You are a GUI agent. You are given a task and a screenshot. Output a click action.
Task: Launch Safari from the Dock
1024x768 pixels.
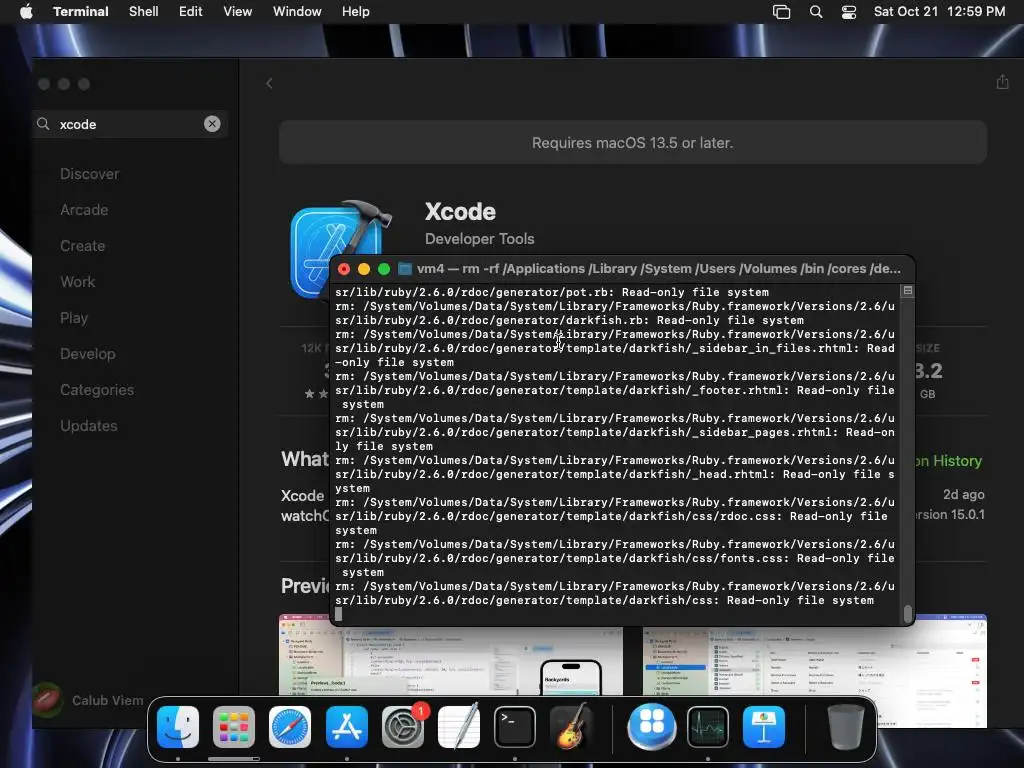point(290,727)
